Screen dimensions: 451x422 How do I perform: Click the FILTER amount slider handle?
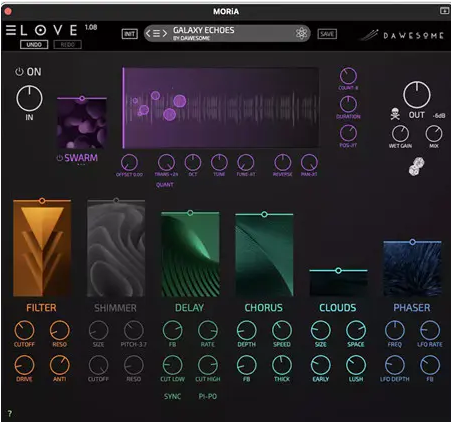(42, 201)
